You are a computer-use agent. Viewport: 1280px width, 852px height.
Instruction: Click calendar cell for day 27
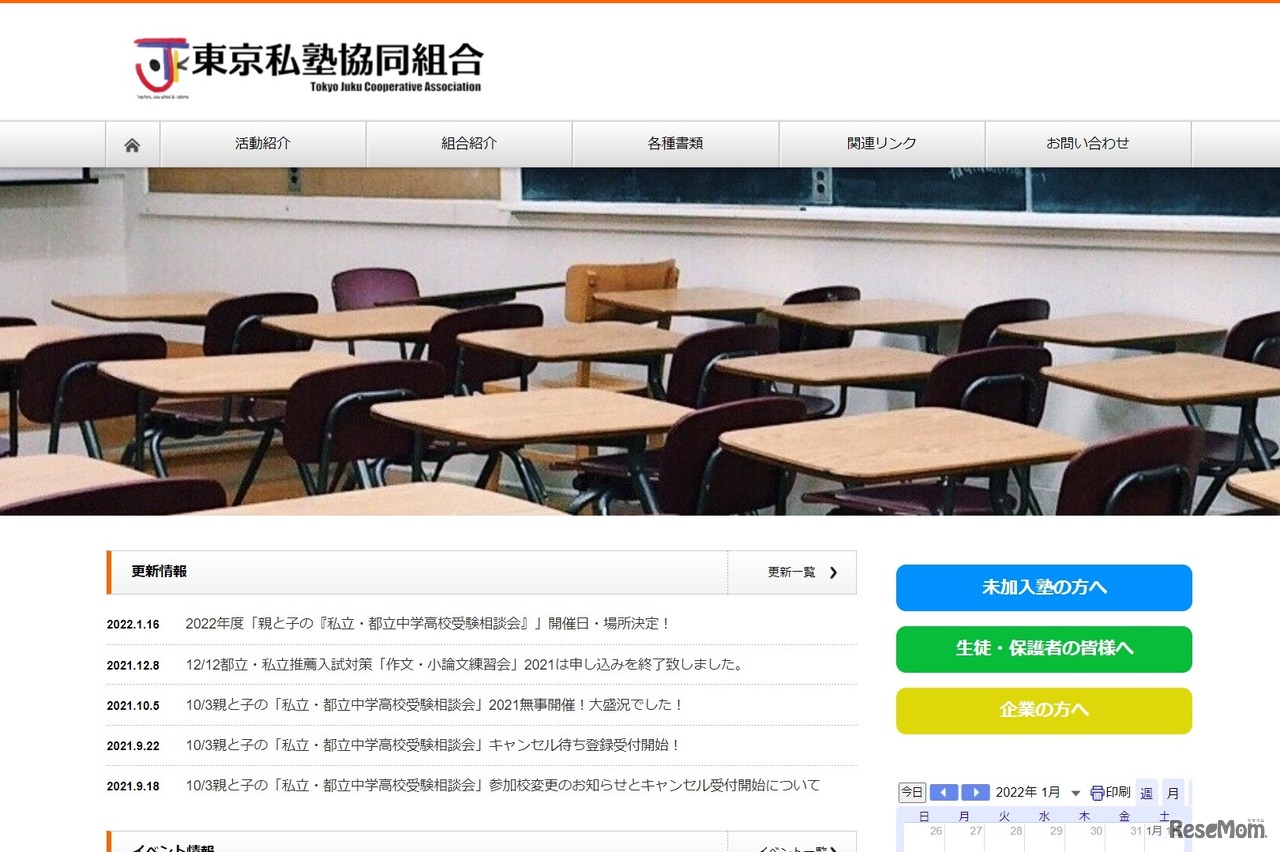[964, 838]
